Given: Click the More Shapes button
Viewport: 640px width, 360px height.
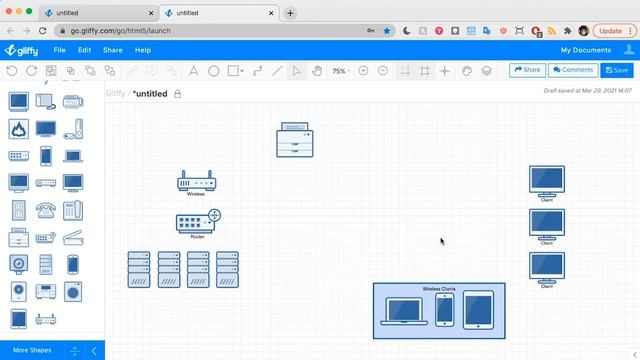Looking at the screenshot, I should 32,350.
